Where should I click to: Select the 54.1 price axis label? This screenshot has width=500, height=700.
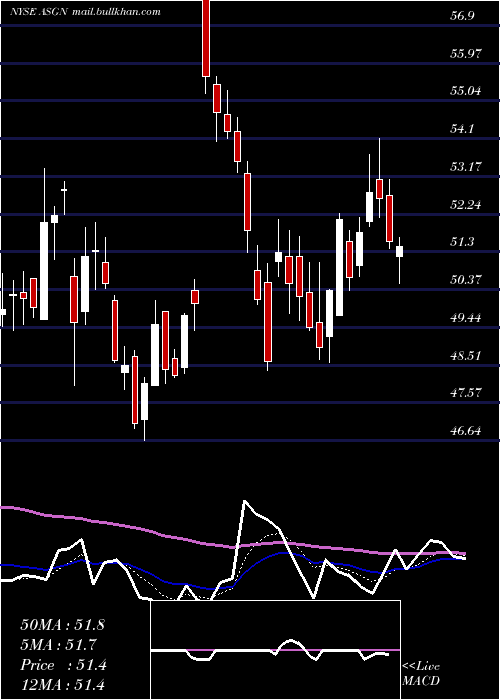coord(462,129)
